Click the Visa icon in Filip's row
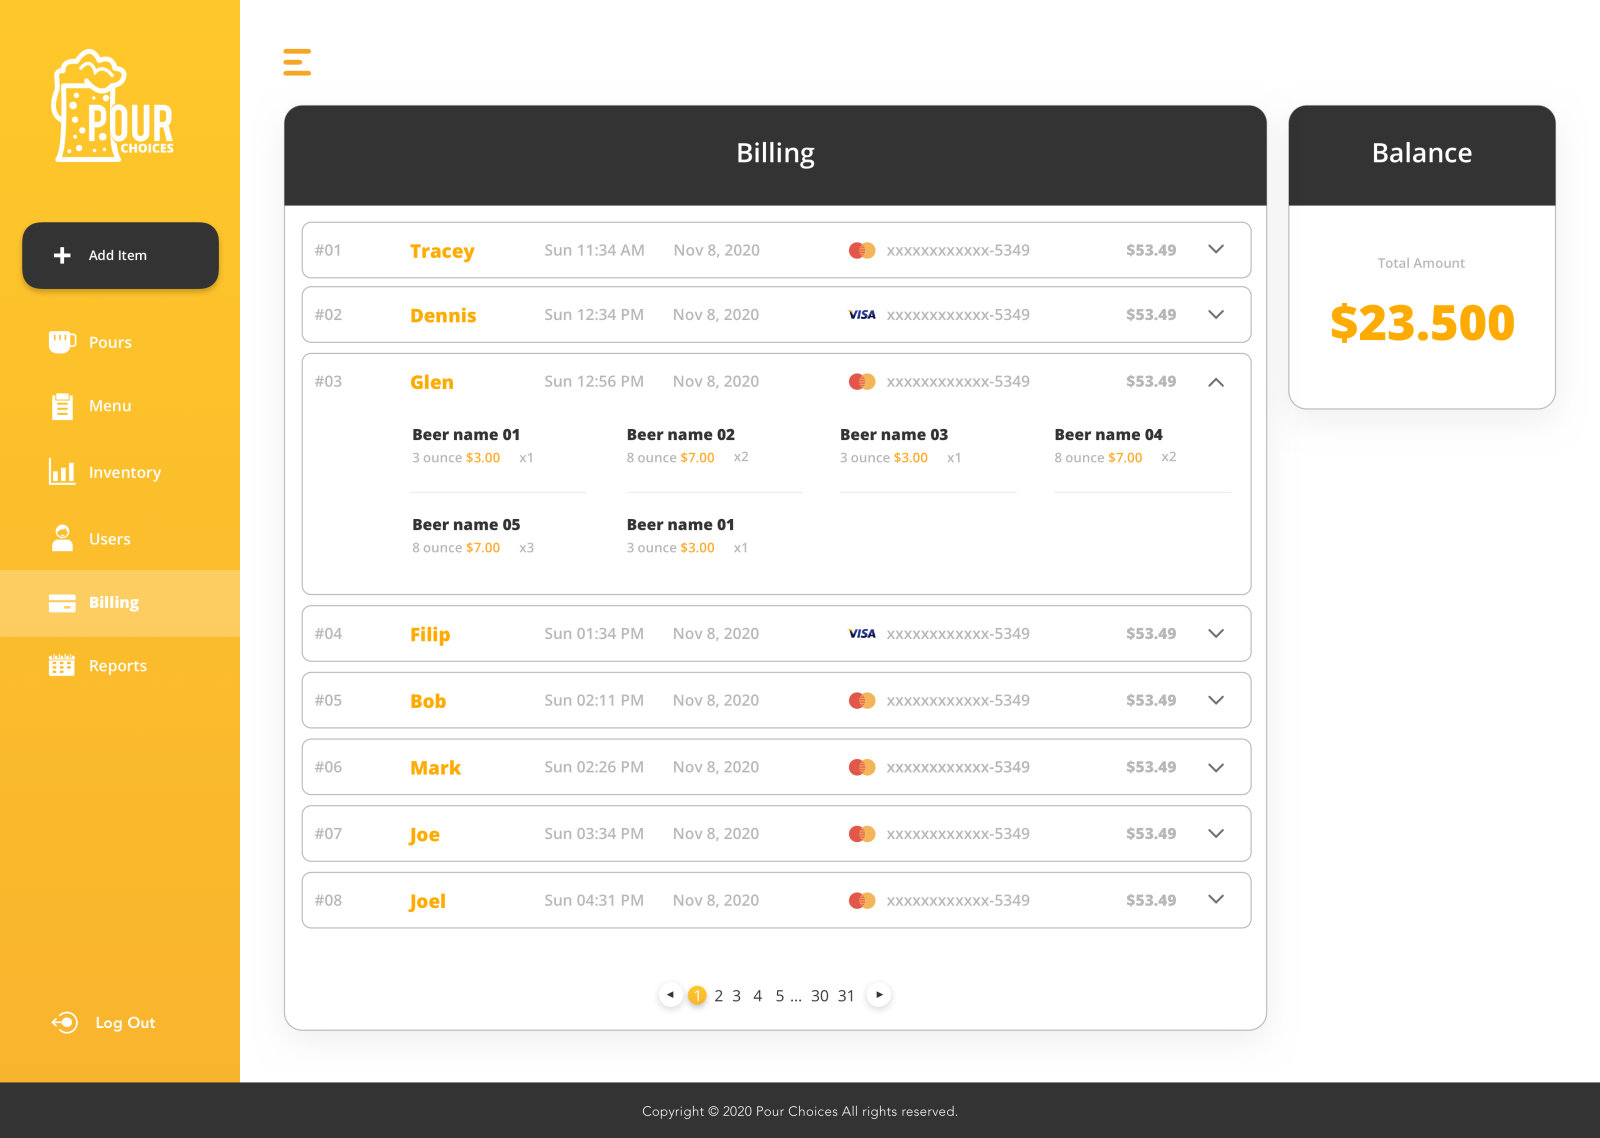The height and width of the screenshot is (1138, 1600). pos(862,634)
